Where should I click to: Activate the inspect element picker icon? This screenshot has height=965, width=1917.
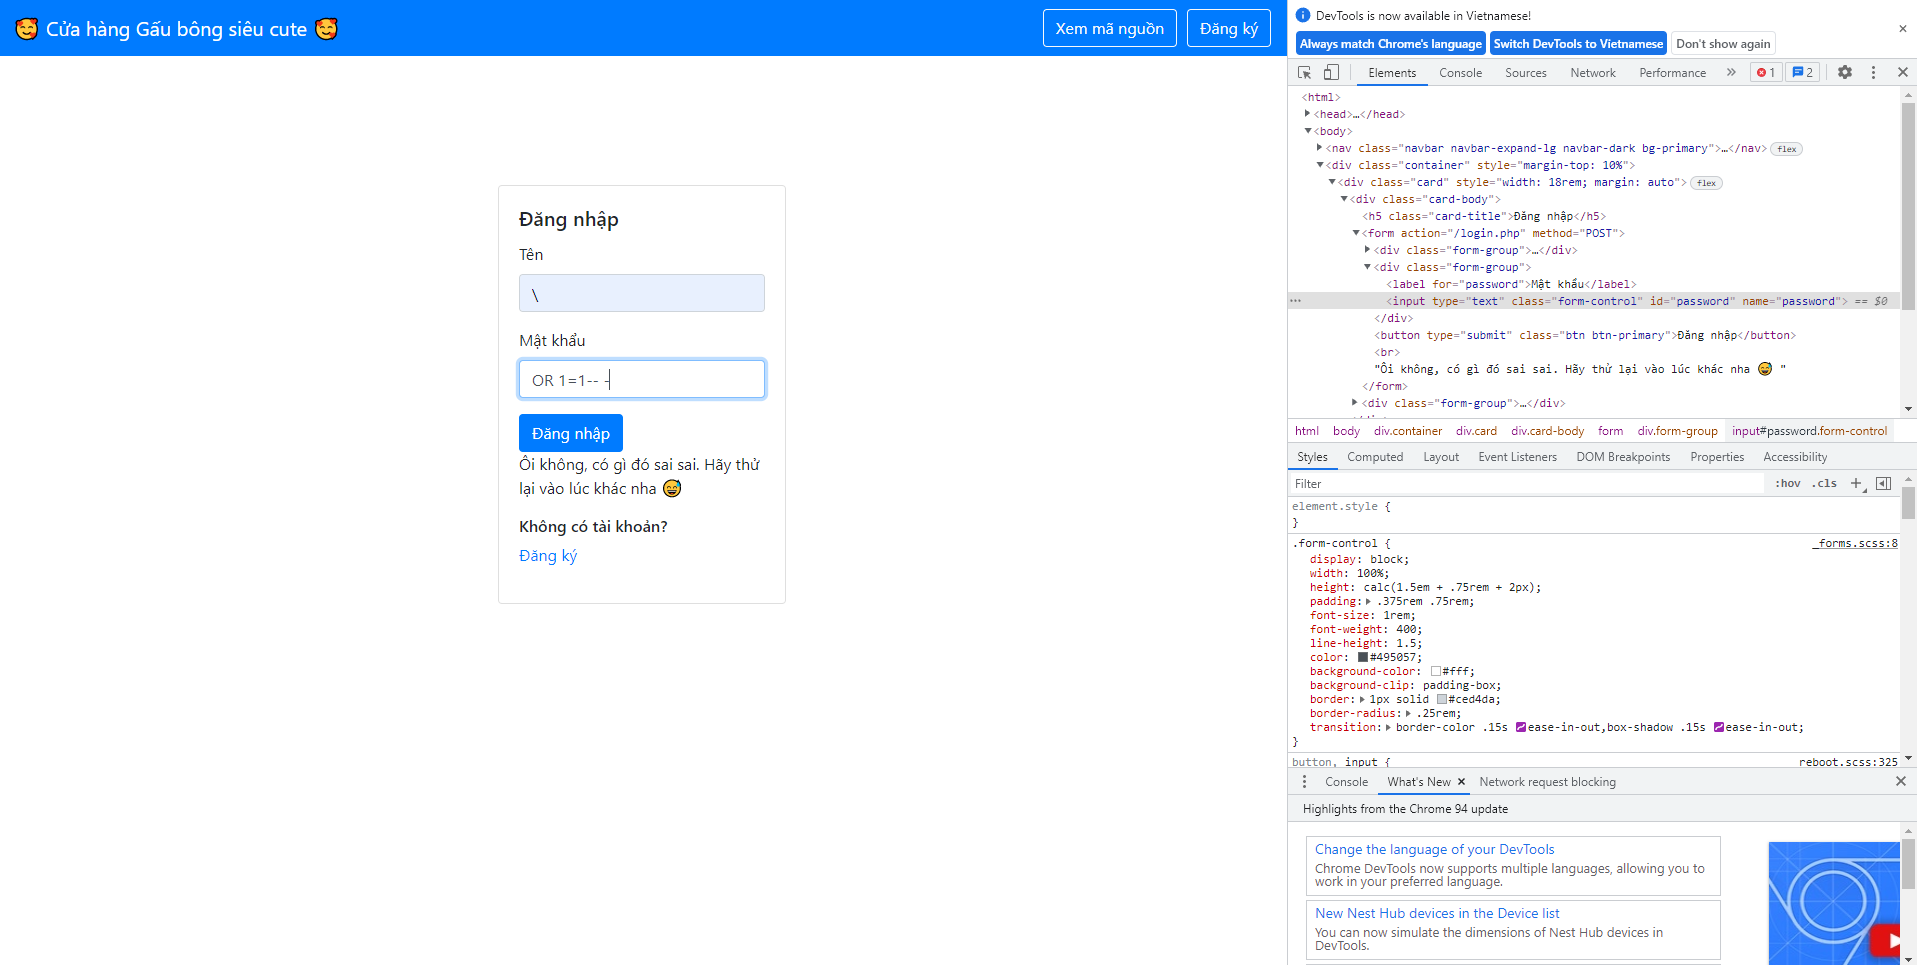tap(1304, 73)
